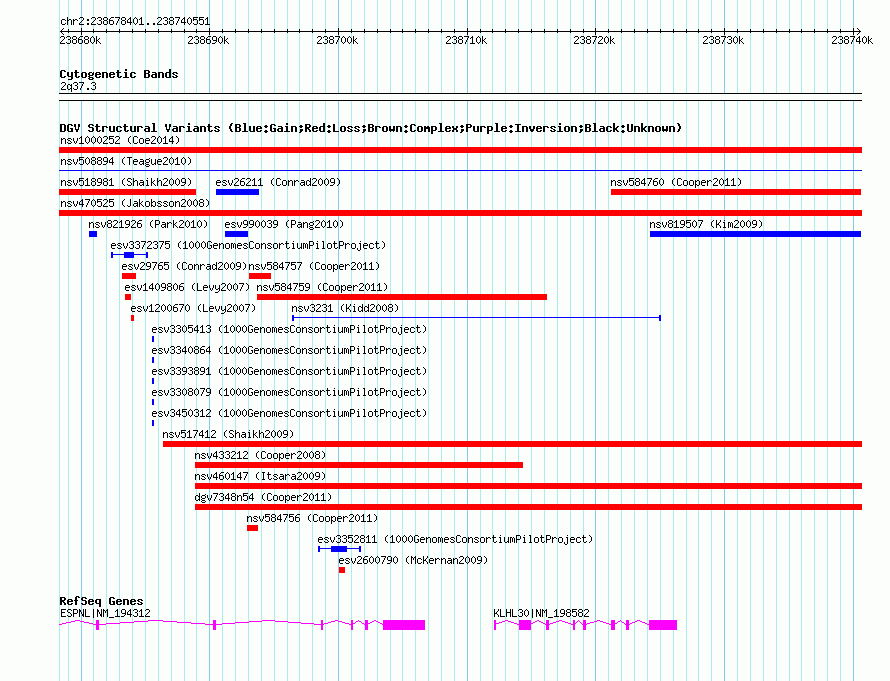Click the KLHL30 last exon block
The image size is (890, 681).
663,625
